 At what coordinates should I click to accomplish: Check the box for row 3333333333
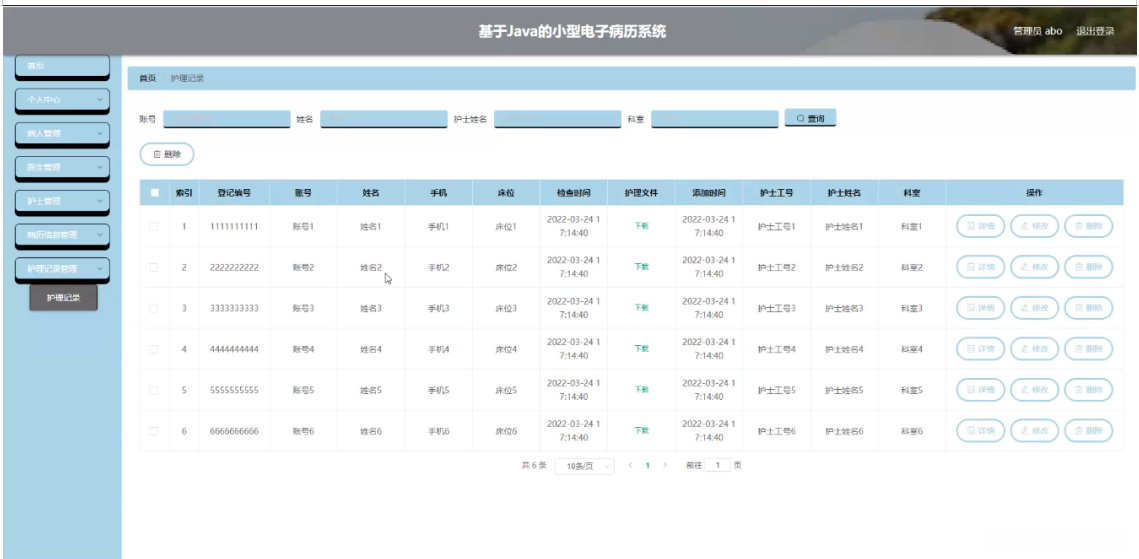[154, 308]
